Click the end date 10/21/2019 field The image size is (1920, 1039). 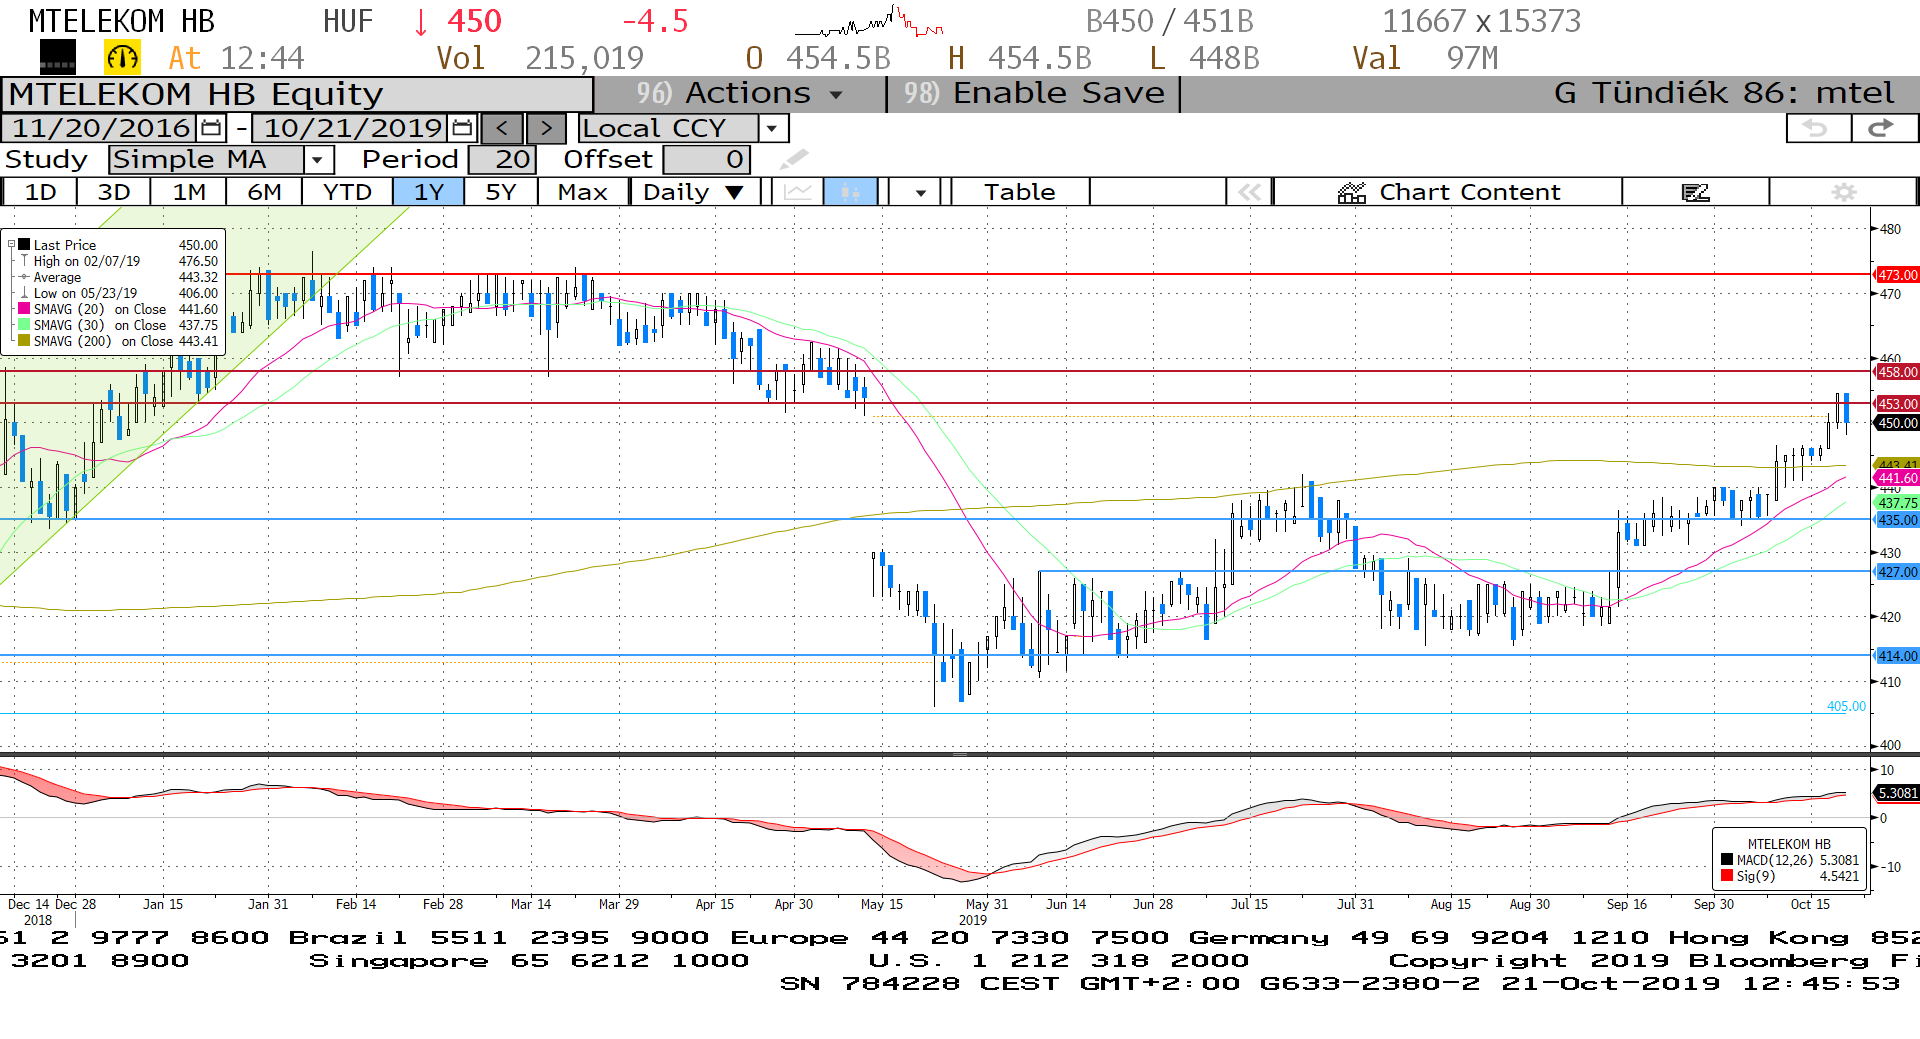[x=352, y=128]
